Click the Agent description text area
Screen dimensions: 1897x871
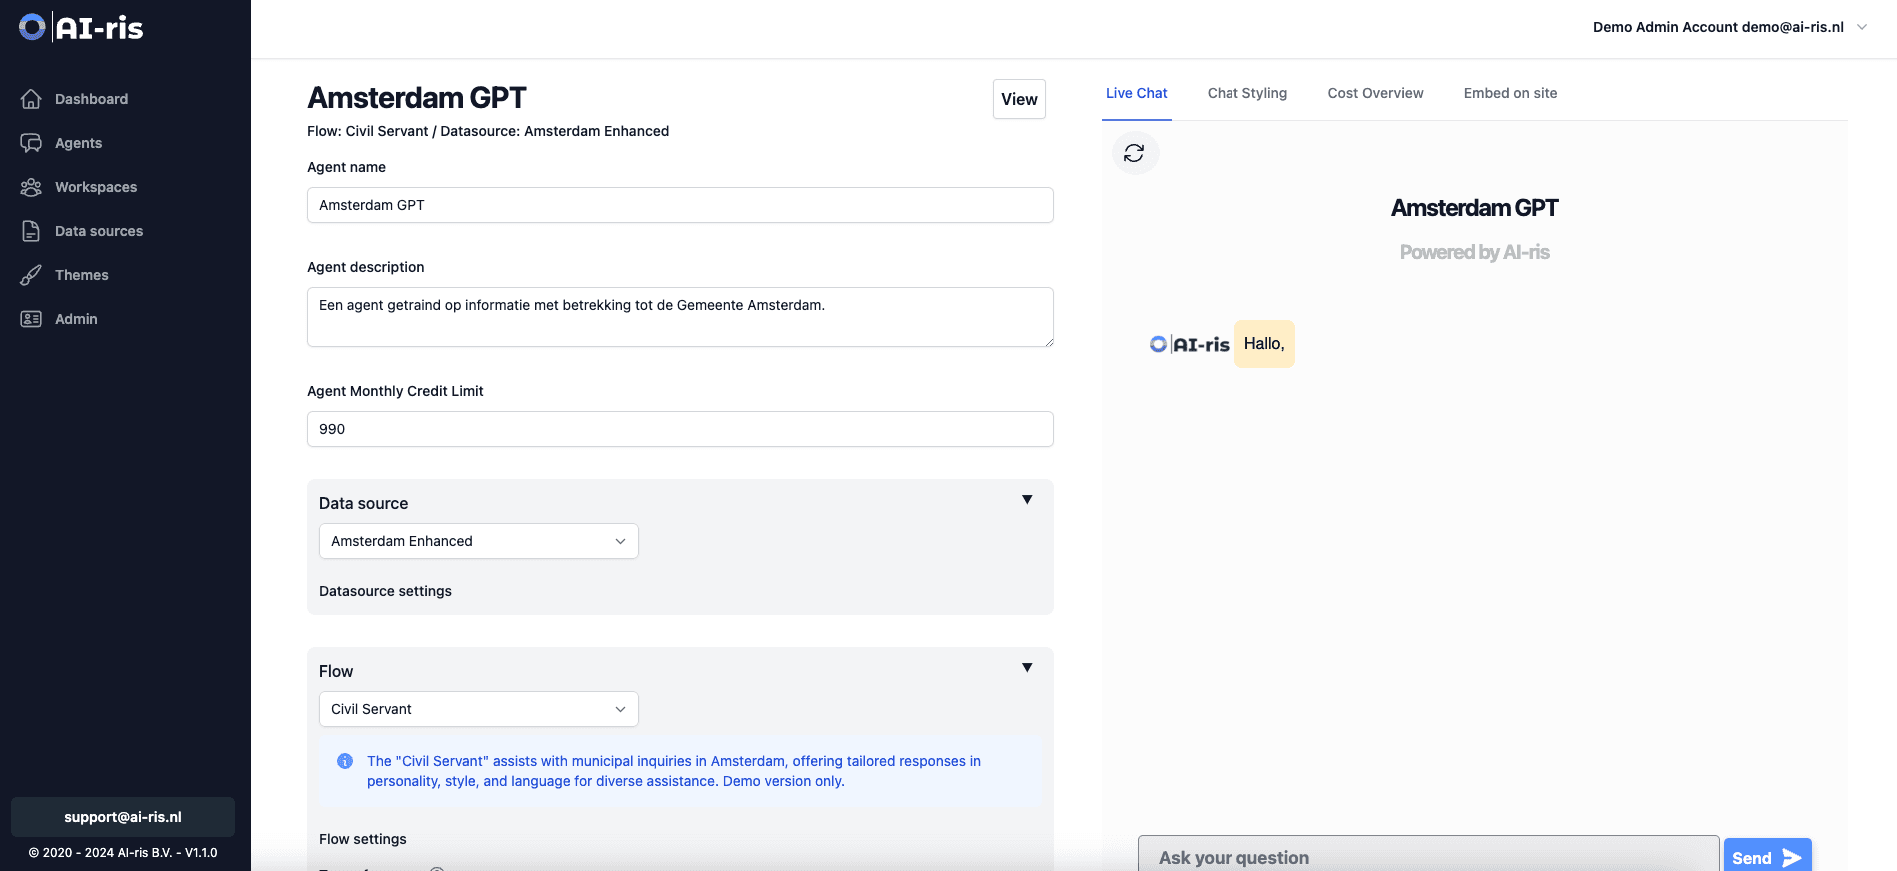680,317
